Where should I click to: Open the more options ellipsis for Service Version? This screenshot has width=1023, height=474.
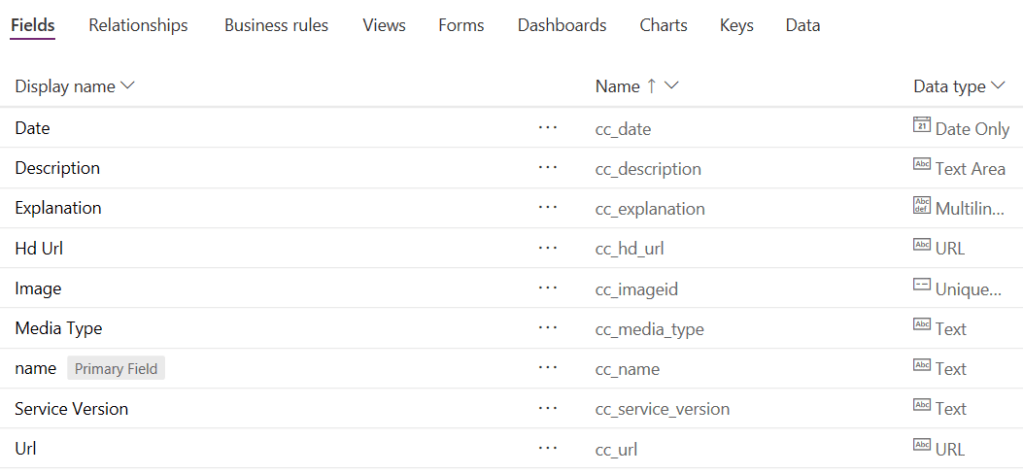(x=547, y=408)
